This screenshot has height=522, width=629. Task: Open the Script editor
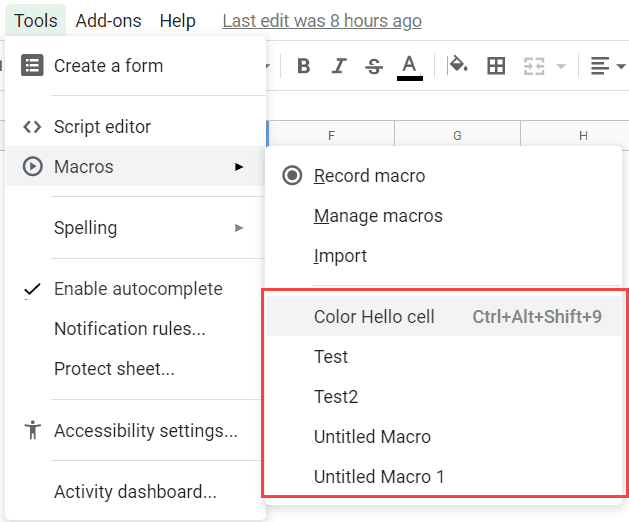(x=136, y=127)
